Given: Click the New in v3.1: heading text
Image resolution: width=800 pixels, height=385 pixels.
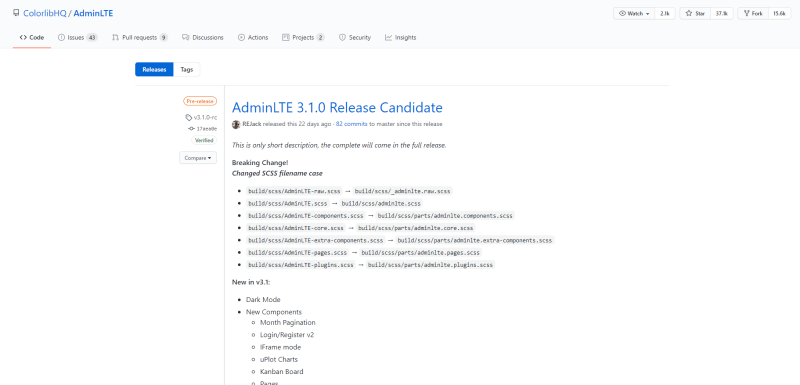Looking at the screenshot, I should (x=252, y=282).
